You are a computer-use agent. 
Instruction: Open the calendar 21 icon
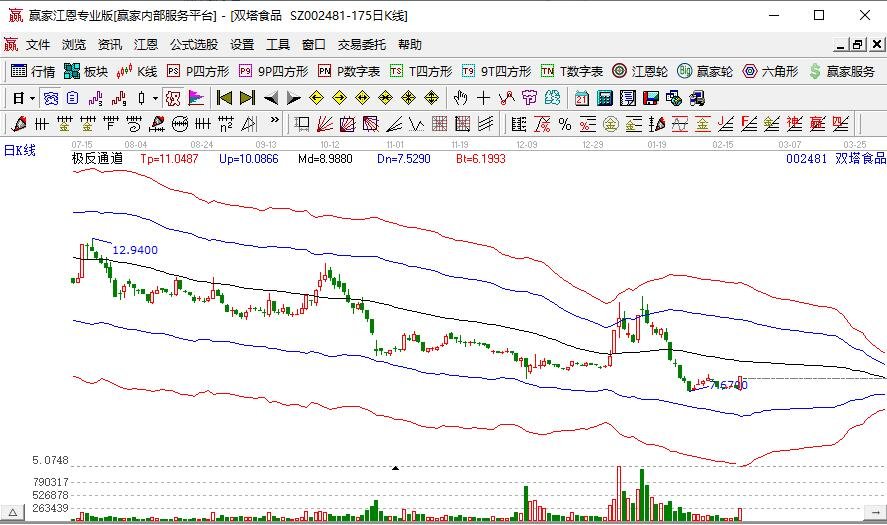click(582, 98)
